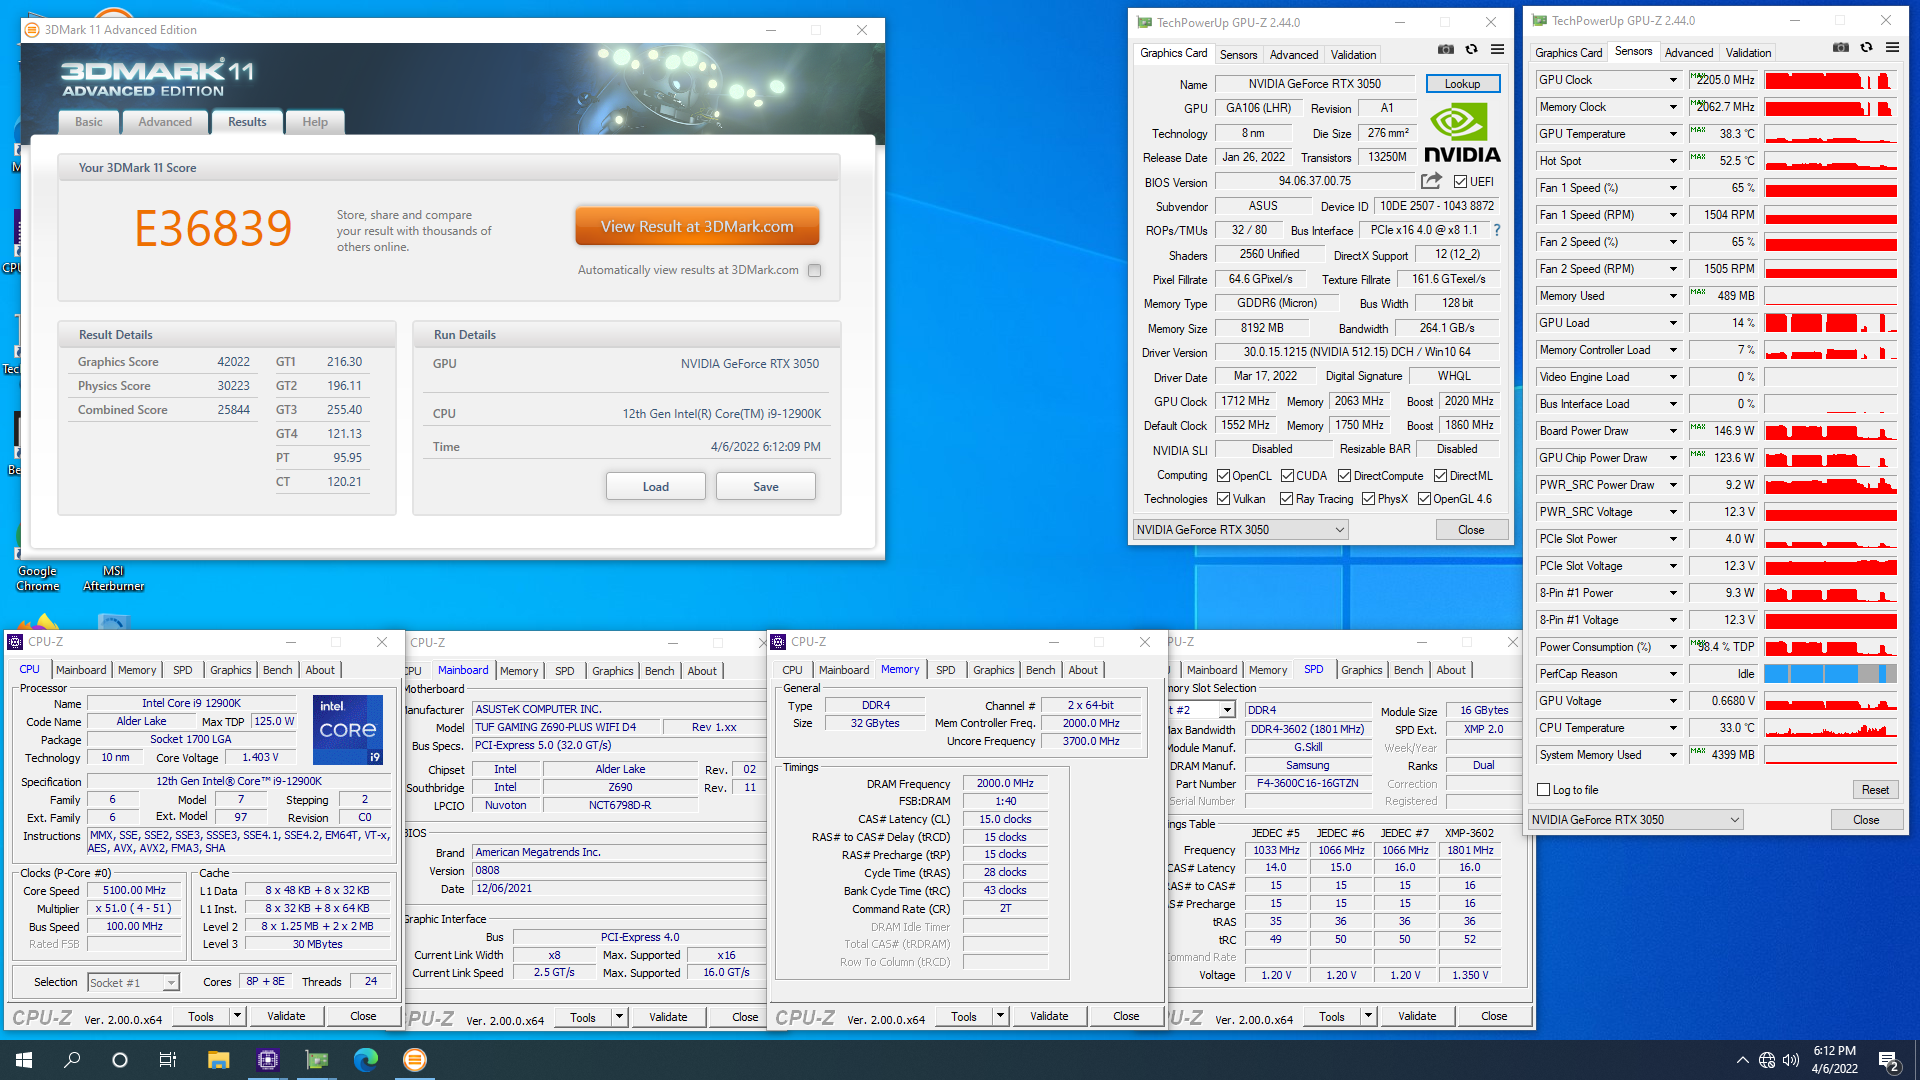Viewport: 1920px width, 1080px height.
Task: Open hamburger menu in GPU-Z Sensors window
Action: 1892,47
